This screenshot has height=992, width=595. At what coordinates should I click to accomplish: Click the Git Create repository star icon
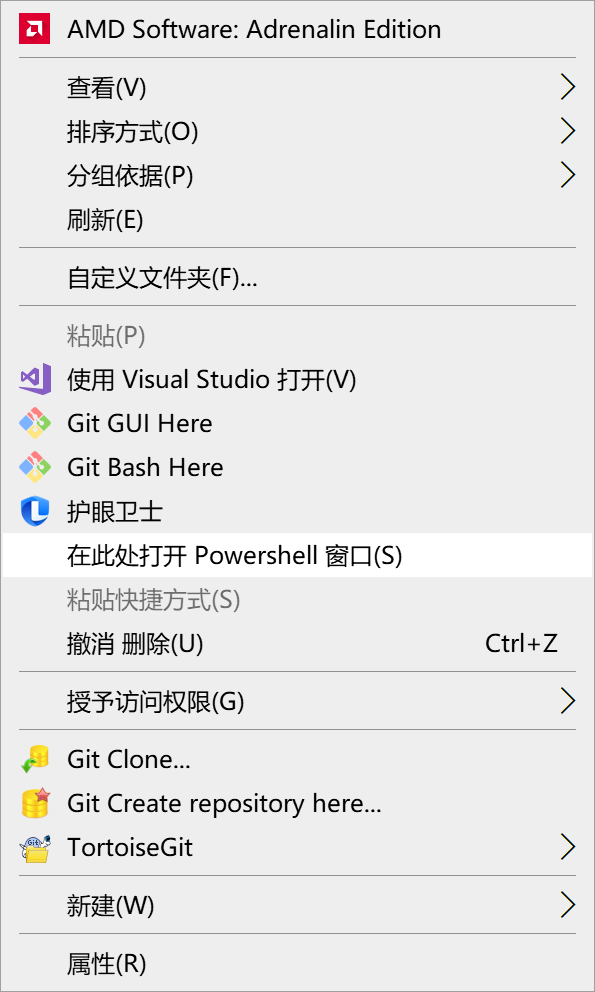click(x=35, y=803)
